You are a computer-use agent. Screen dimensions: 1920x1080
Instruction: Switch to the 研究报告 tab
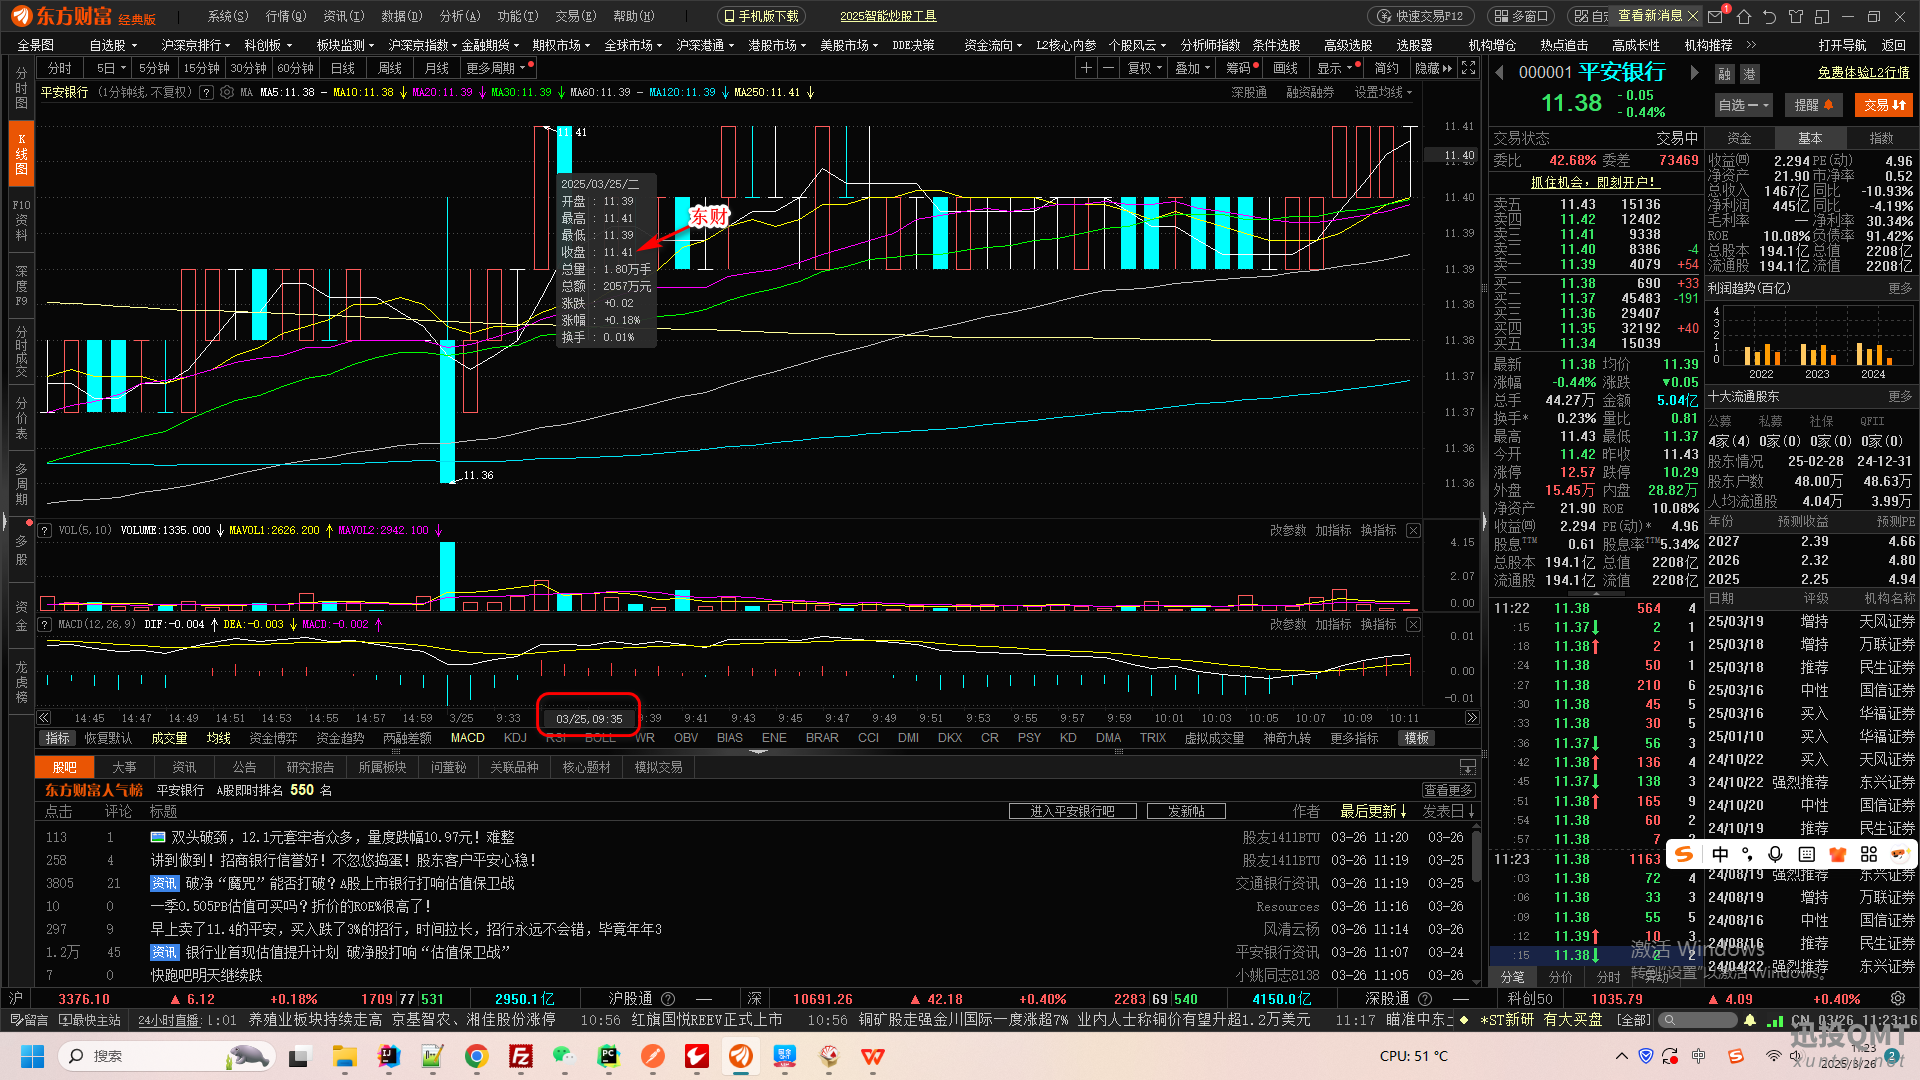pos(310,767)
